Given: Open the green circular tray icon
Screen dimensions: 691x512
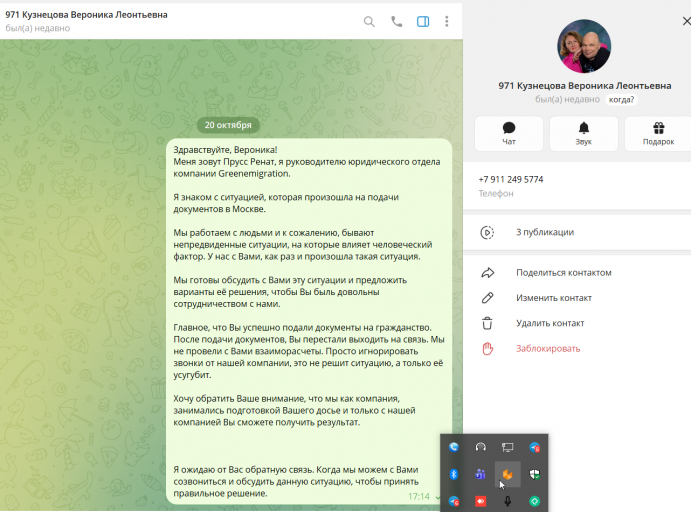Looking at the screenshot, I should point(535,501).
